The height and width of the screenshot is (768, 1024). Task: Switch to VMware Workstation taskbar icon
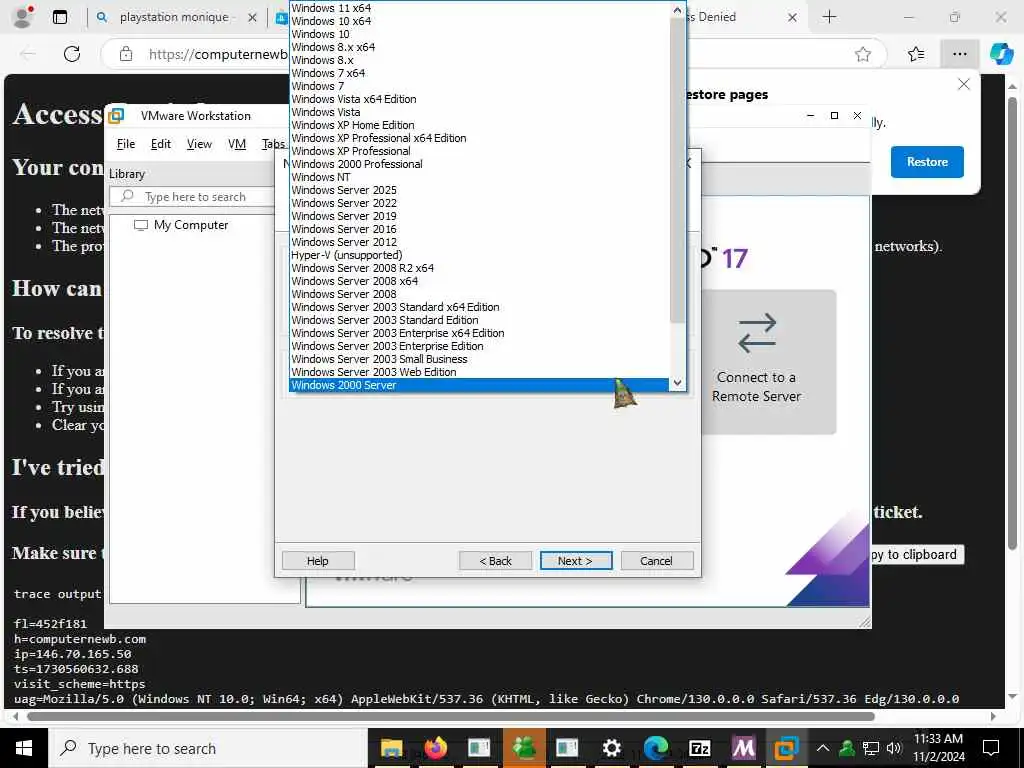pyautogui.click(x=787, y=748)
